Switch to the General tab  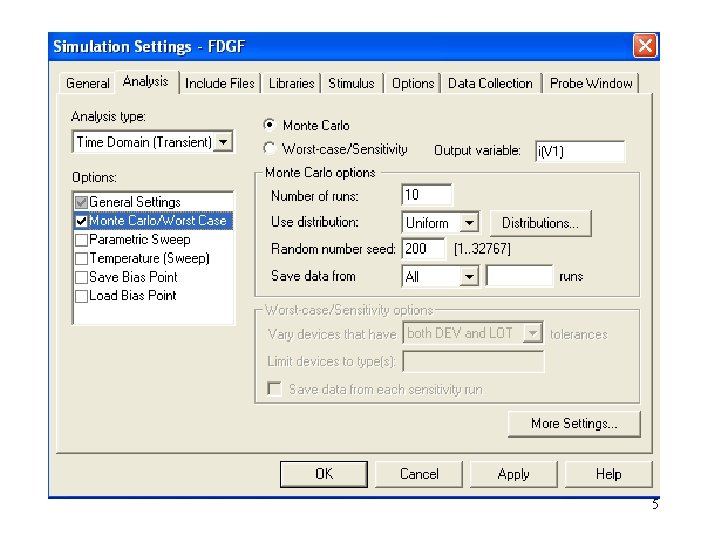[x=87, y=83]
